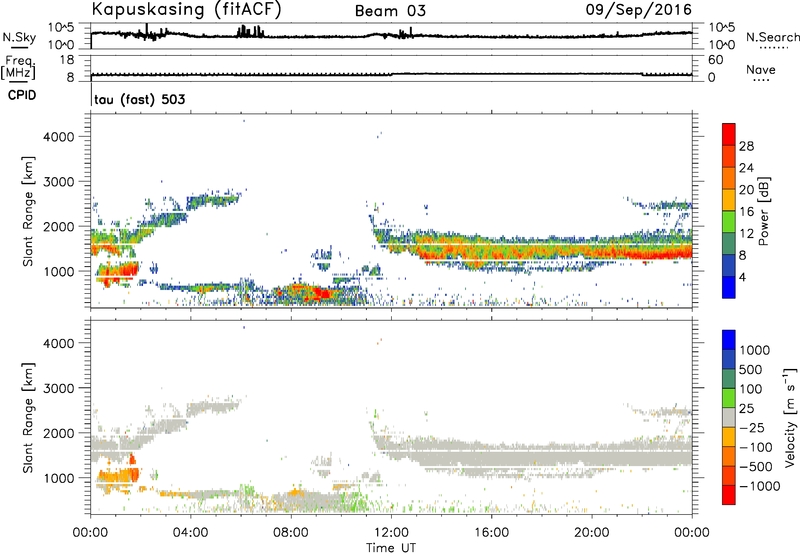Click the '04:00' time axis tick label
The height and width of the screenshot is (554, 800).
190,533
